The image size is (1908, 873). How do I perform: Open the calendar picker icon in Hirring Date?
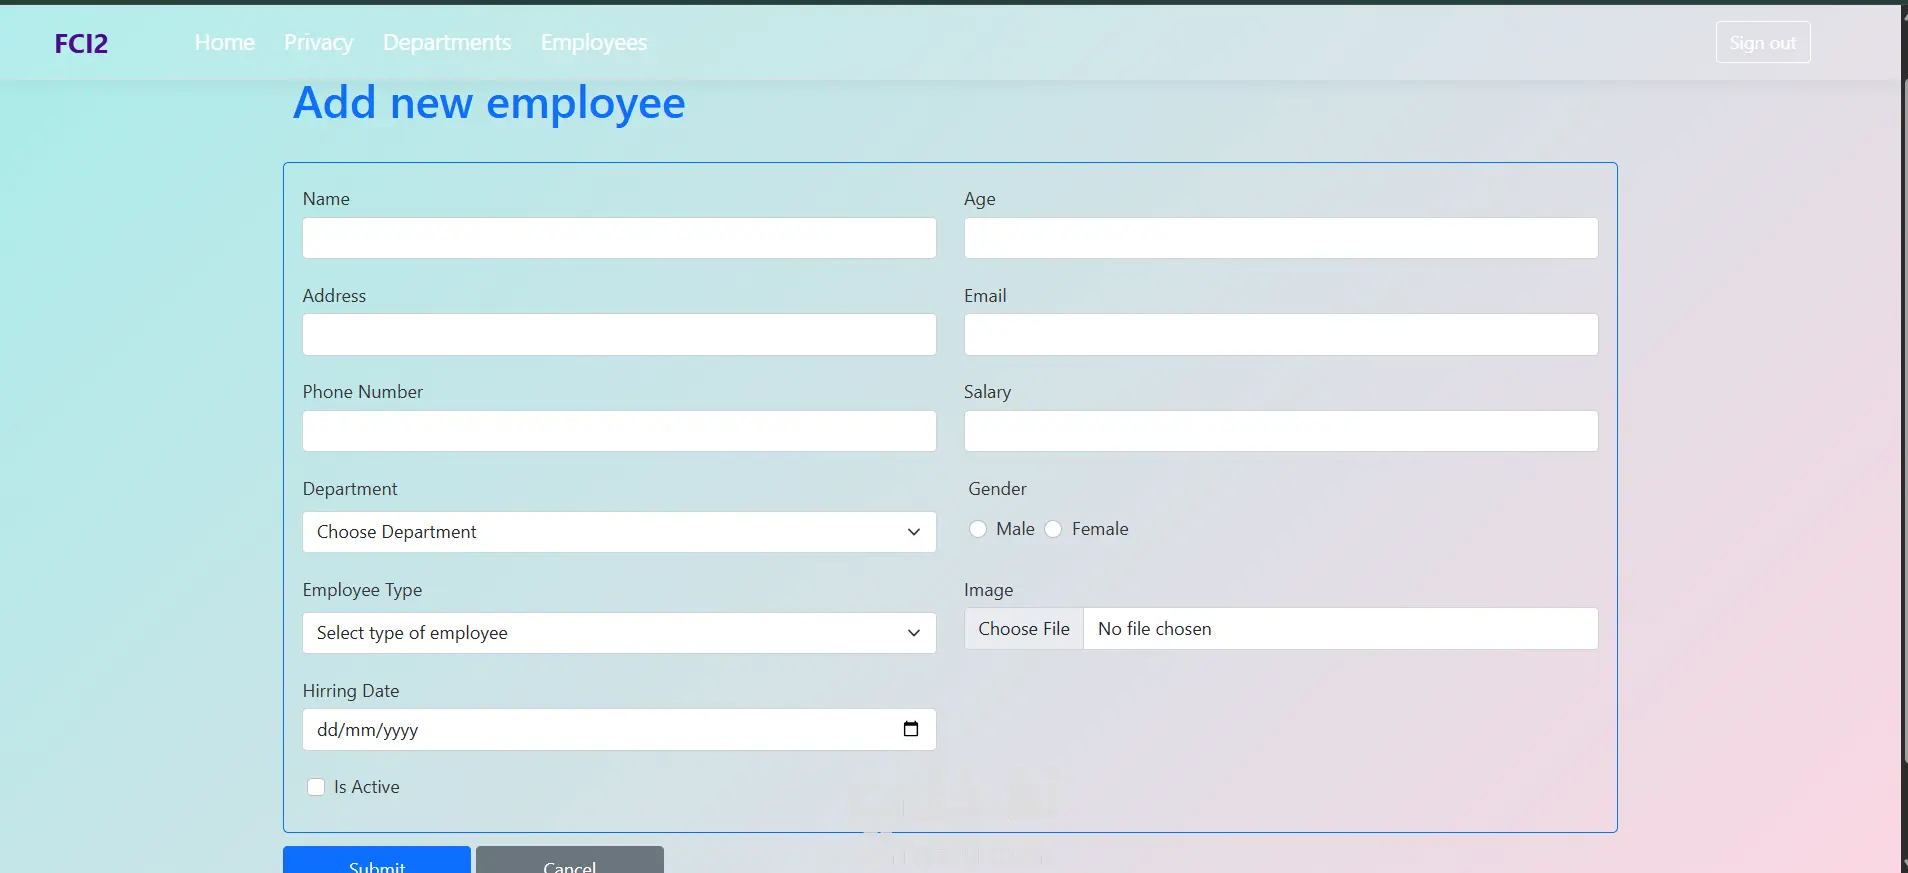910,729
